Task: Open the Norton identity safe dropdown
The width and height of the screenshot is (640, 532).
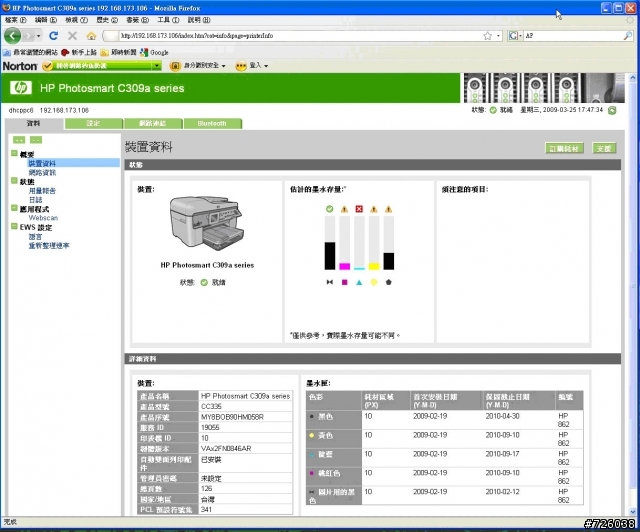Action: point(198,66)
